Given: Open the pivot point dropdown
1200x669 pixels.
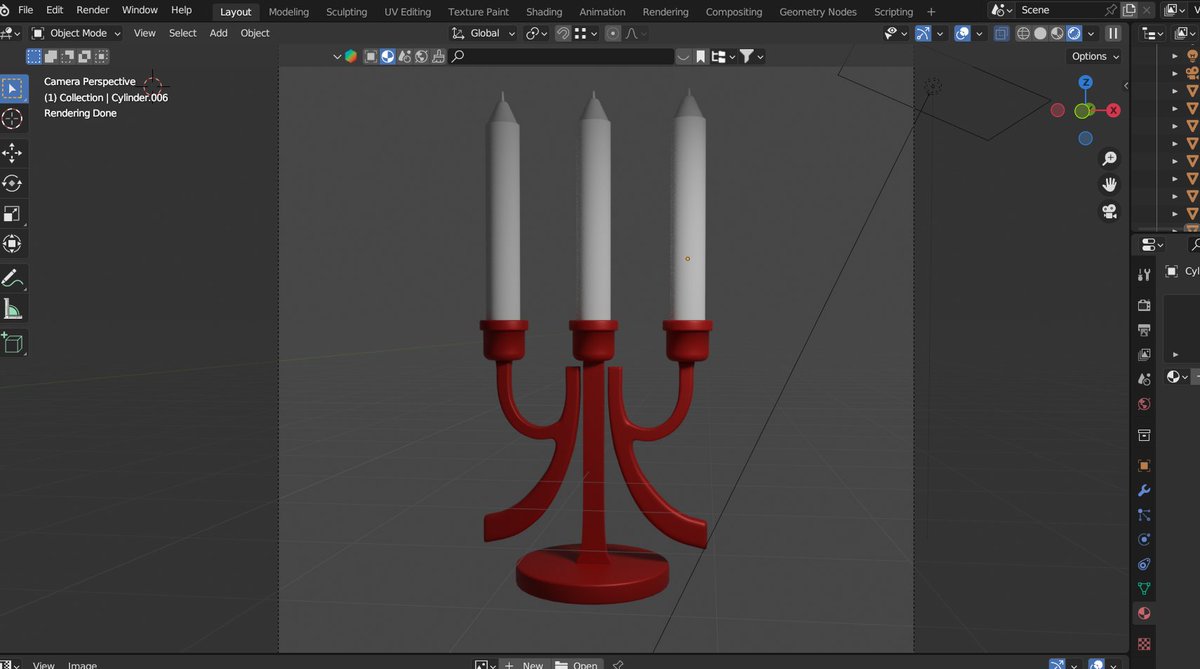Looking at the screenshot, I should click(x=536, y=33).
